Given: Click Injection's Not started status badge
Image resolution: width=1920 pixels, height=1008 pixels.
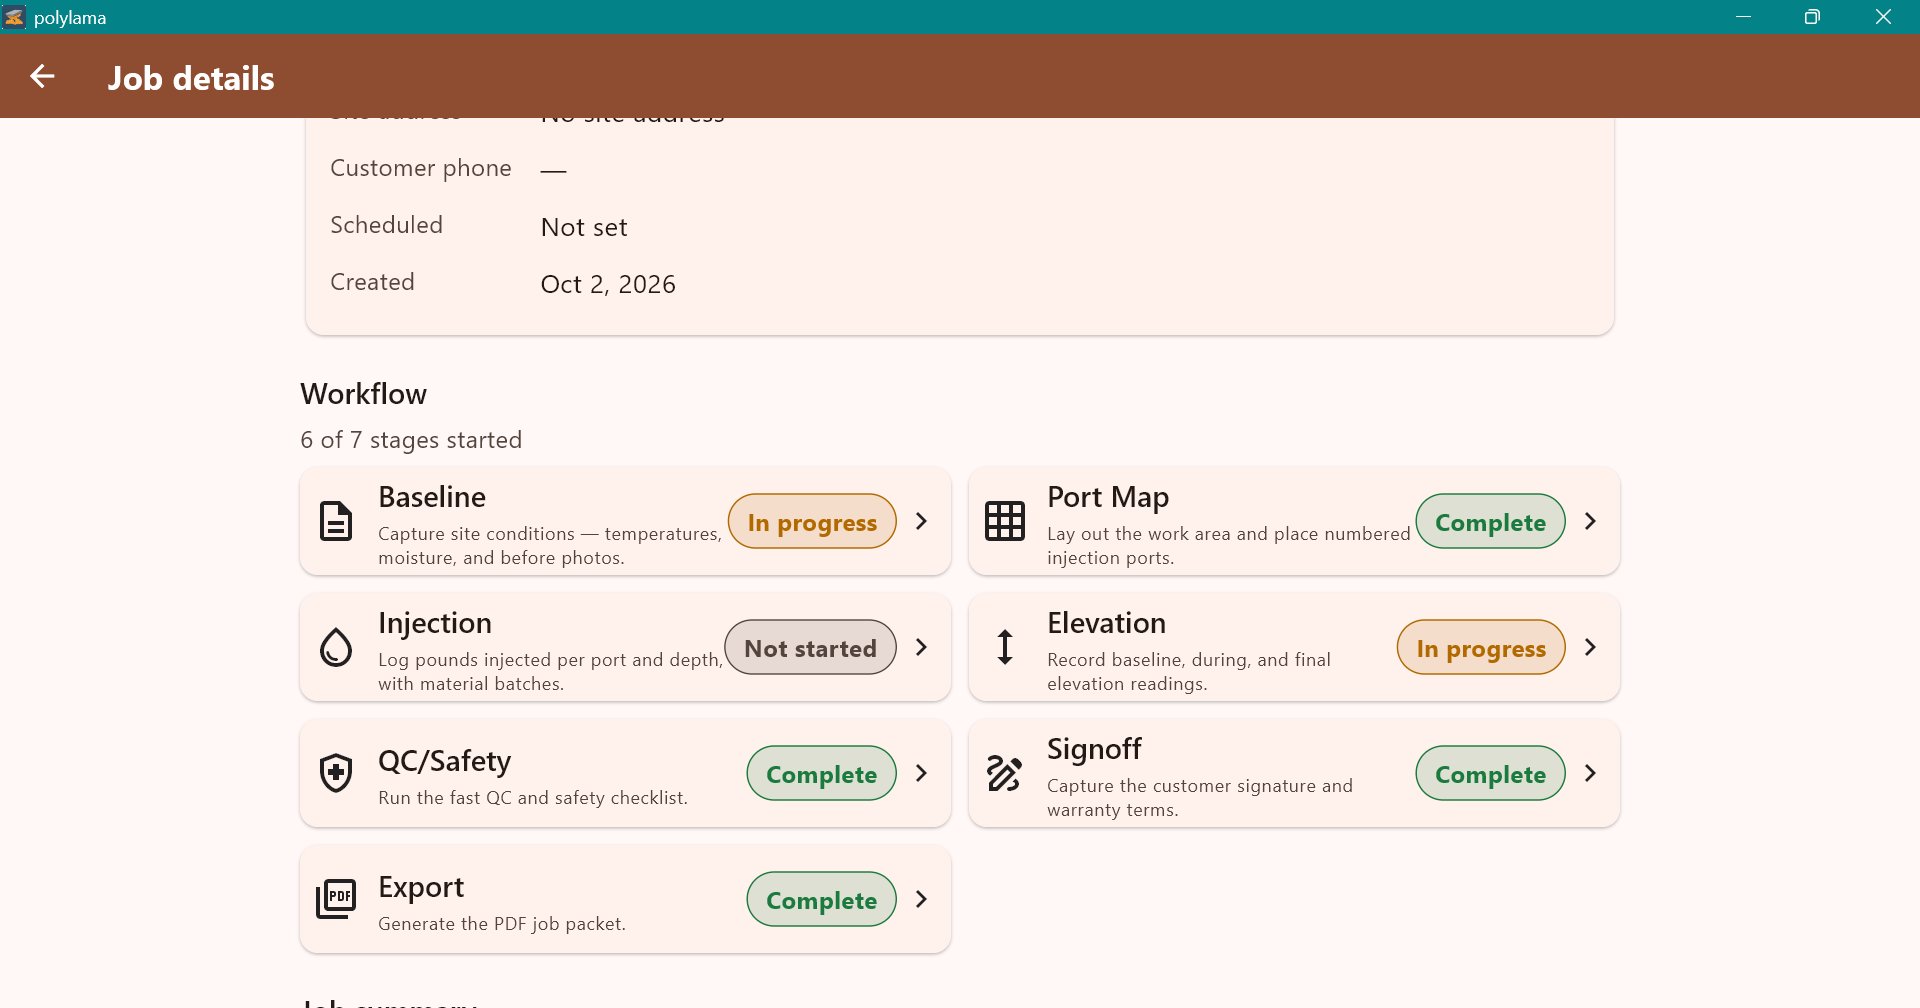Looking at the screenshot, I should 810,647.
